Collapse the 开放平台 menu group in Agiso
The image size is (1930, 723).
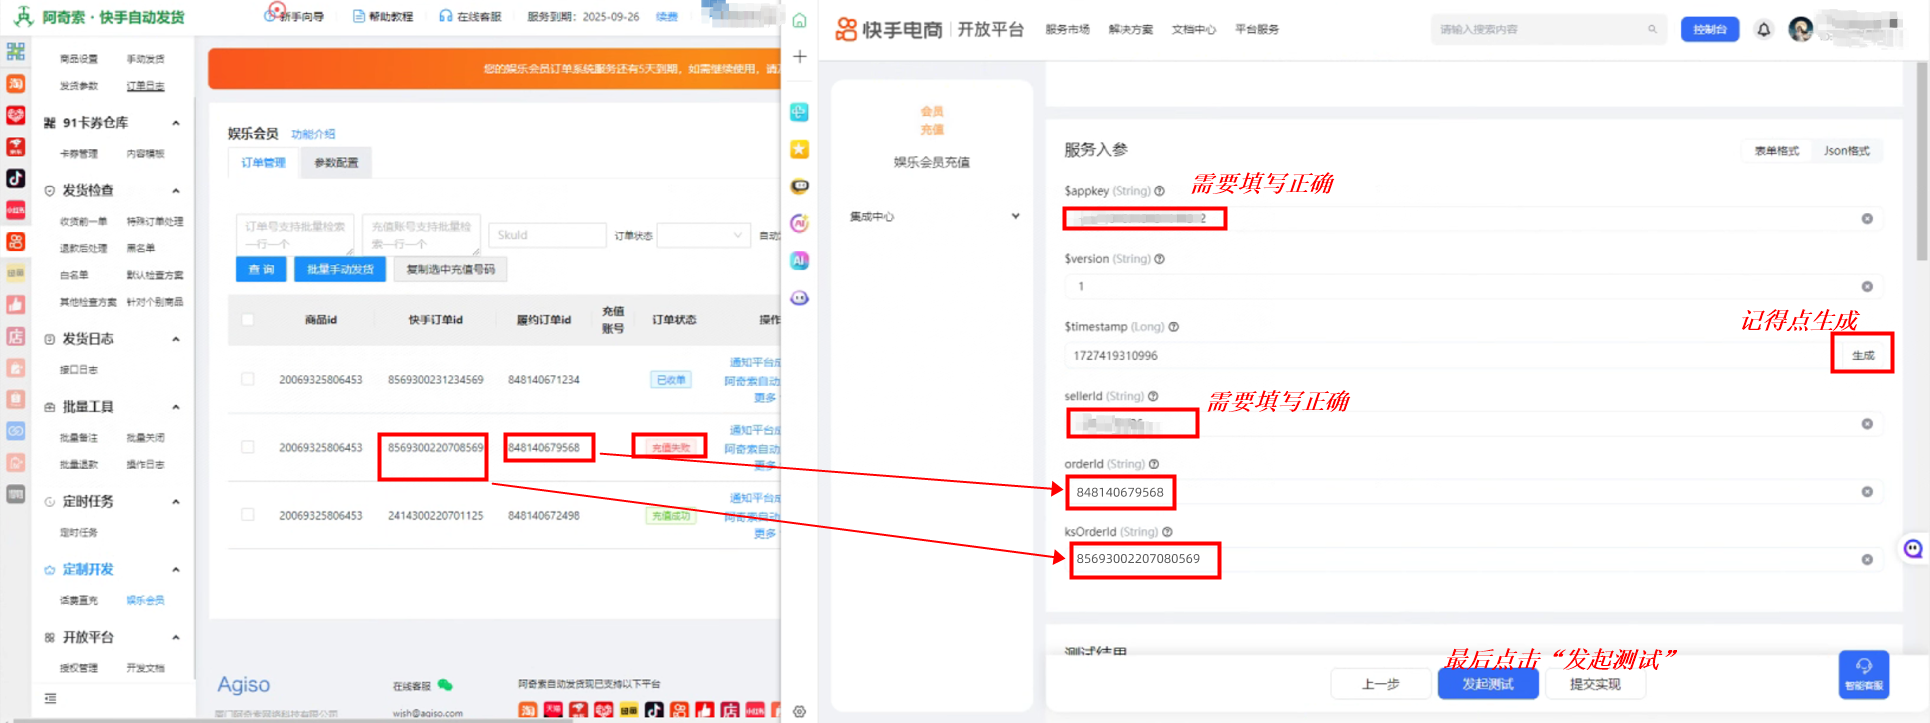pyautogui.click(x=176, y=638)
